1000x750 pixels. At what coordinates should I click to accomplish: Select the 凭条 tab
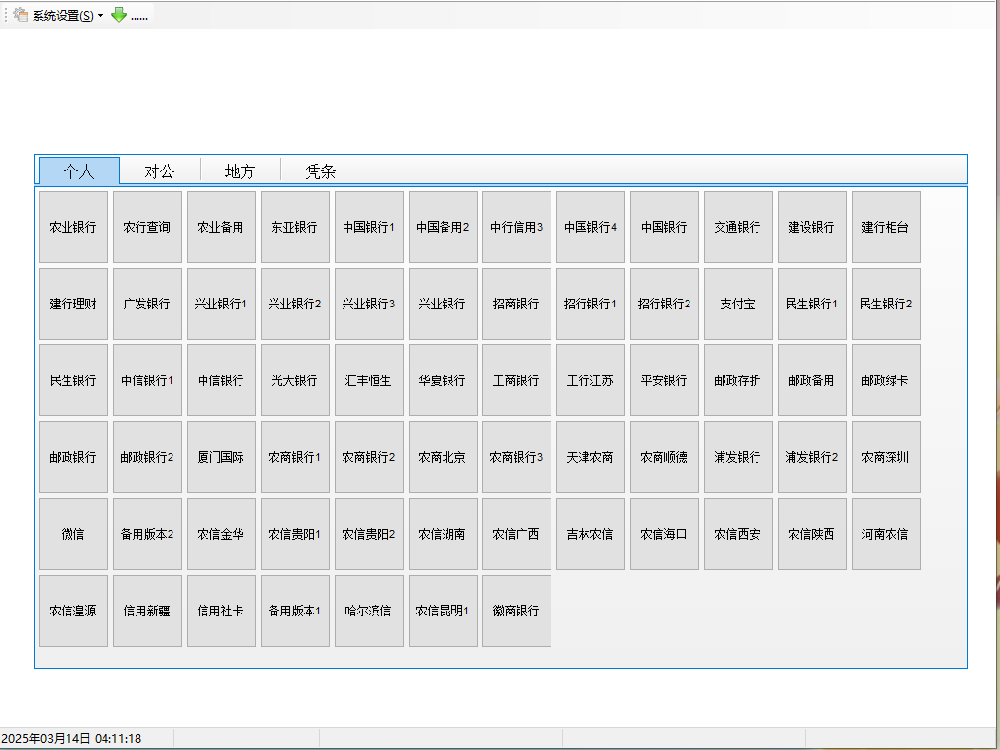point(320,171)
